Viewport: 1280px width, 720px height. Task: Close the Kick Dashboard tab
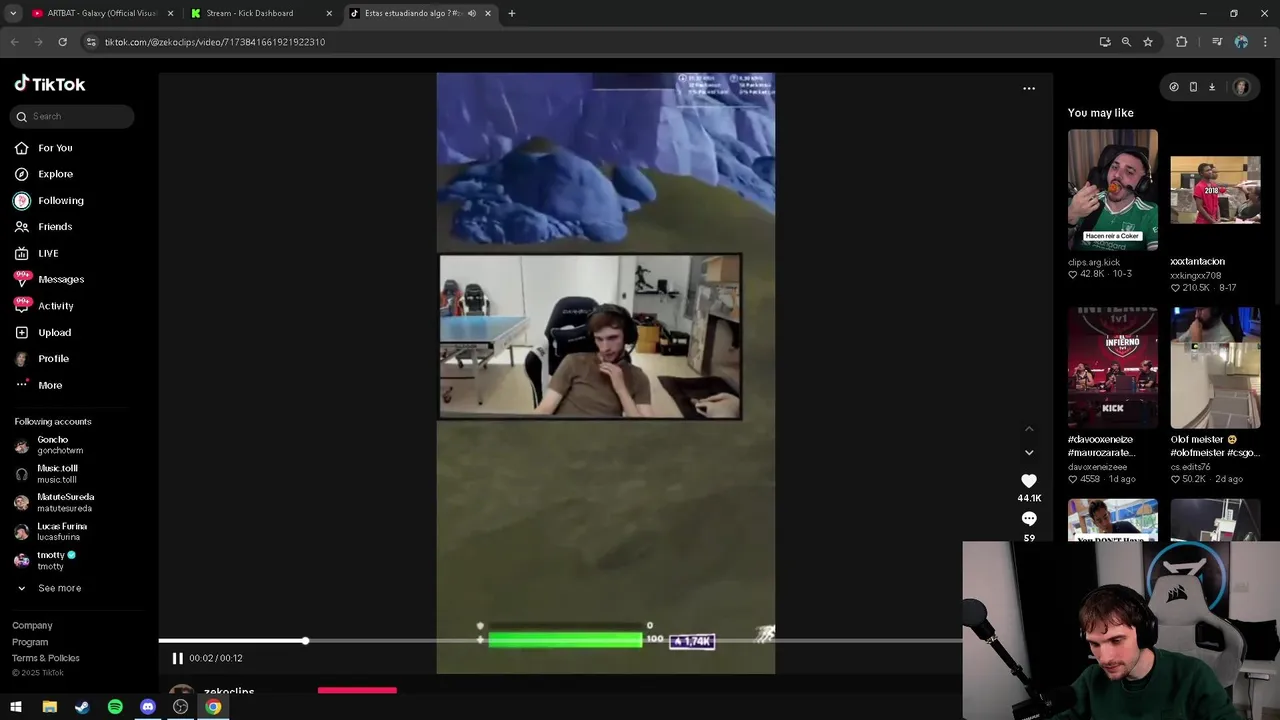tap(329, 13)
